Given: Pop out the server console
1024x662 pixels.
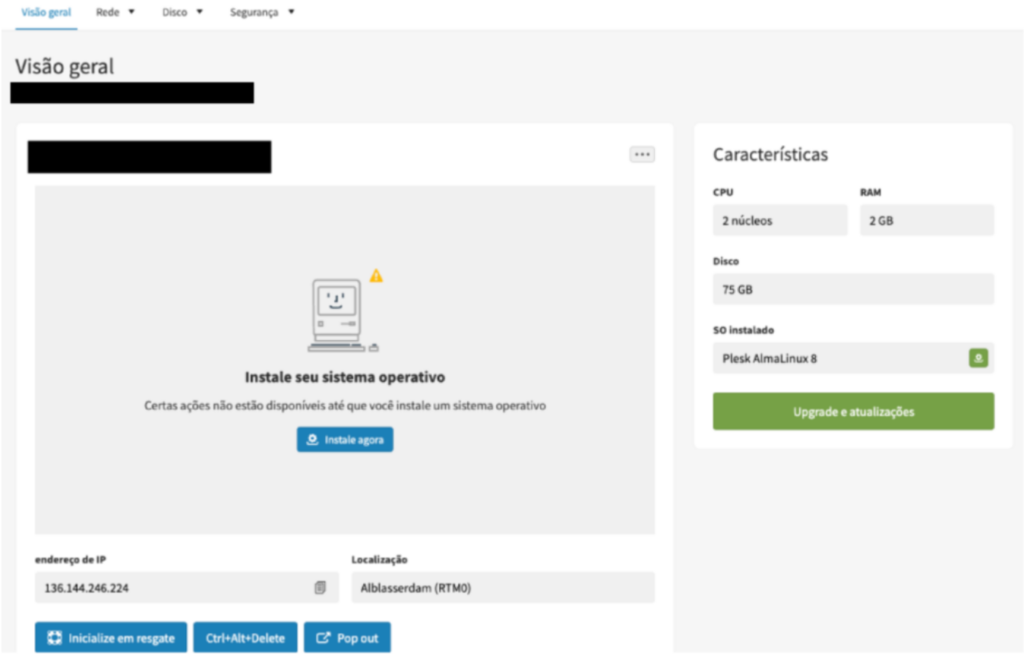Looking at the screenshot, I should (x=347, y=637).
